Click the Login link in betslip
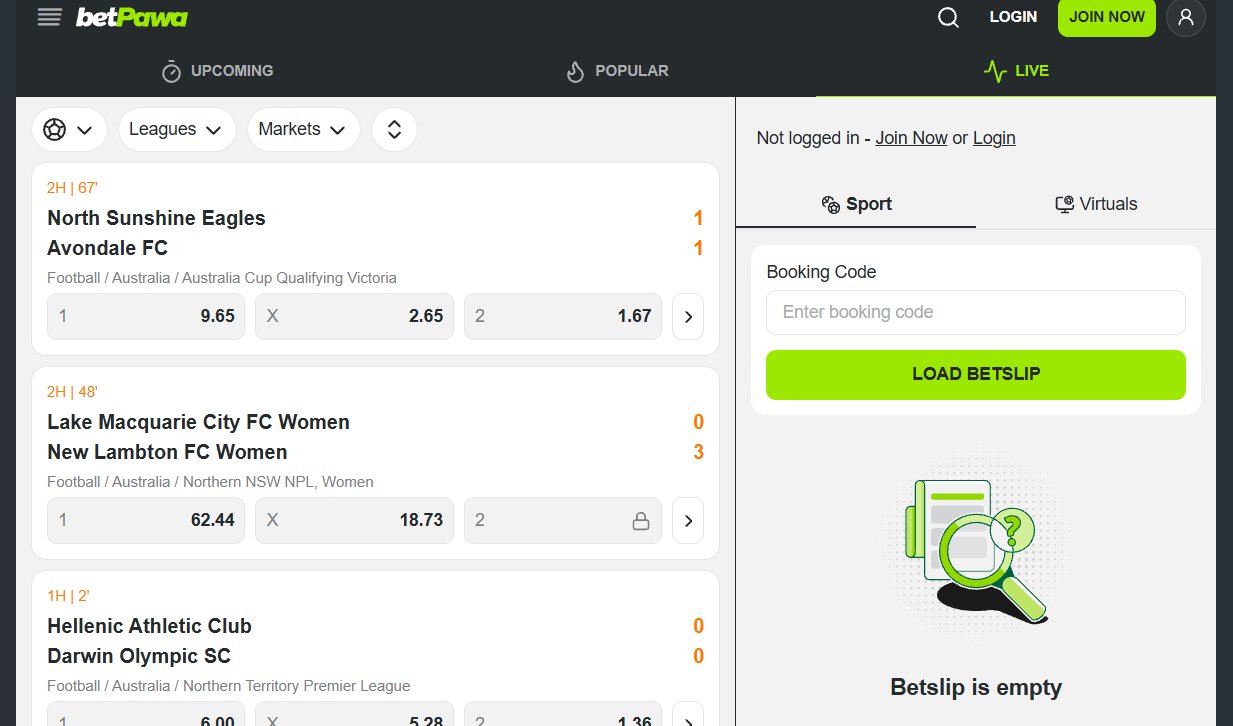 point(994,138)
